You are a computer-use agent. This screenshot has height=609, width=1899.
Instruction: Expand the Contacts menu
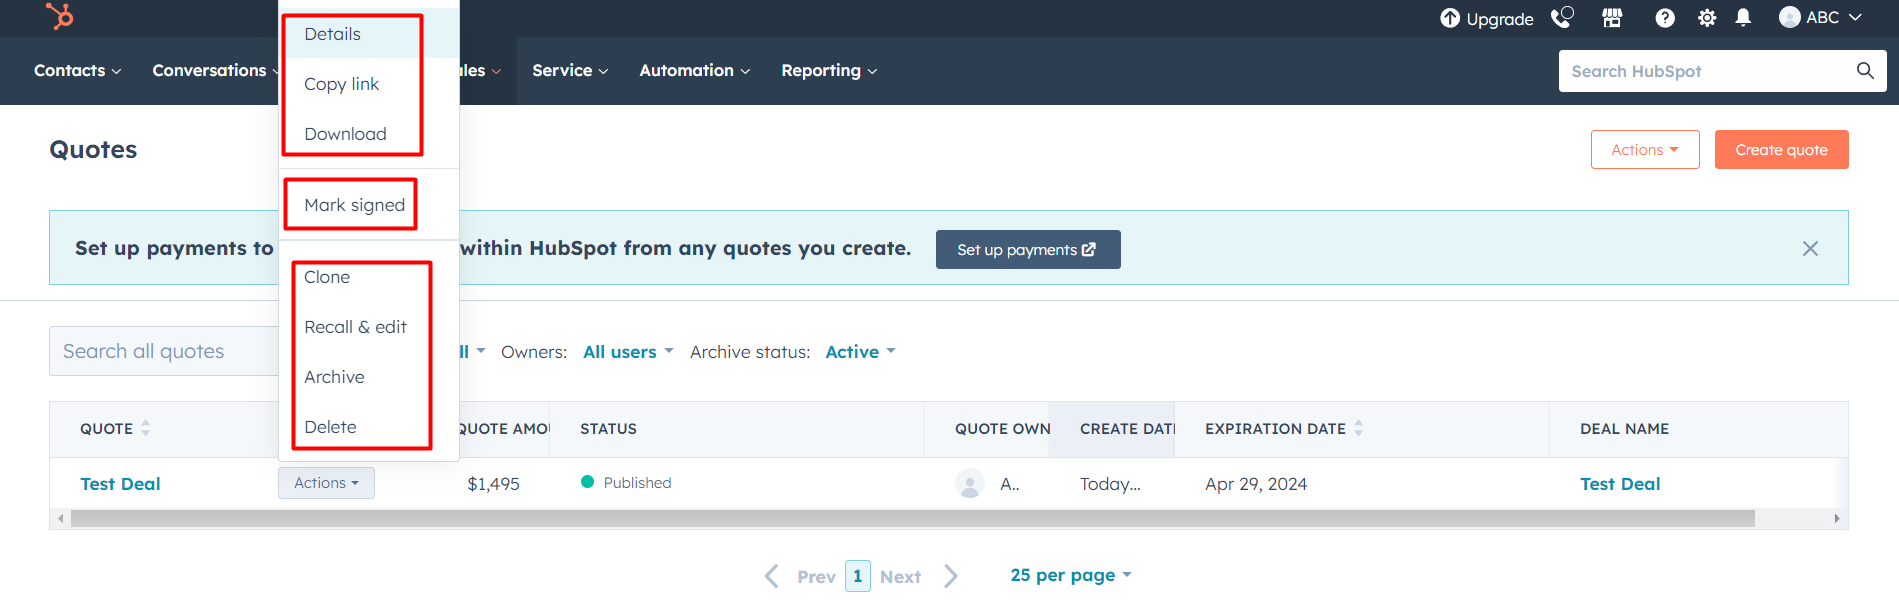pos(77,70)
